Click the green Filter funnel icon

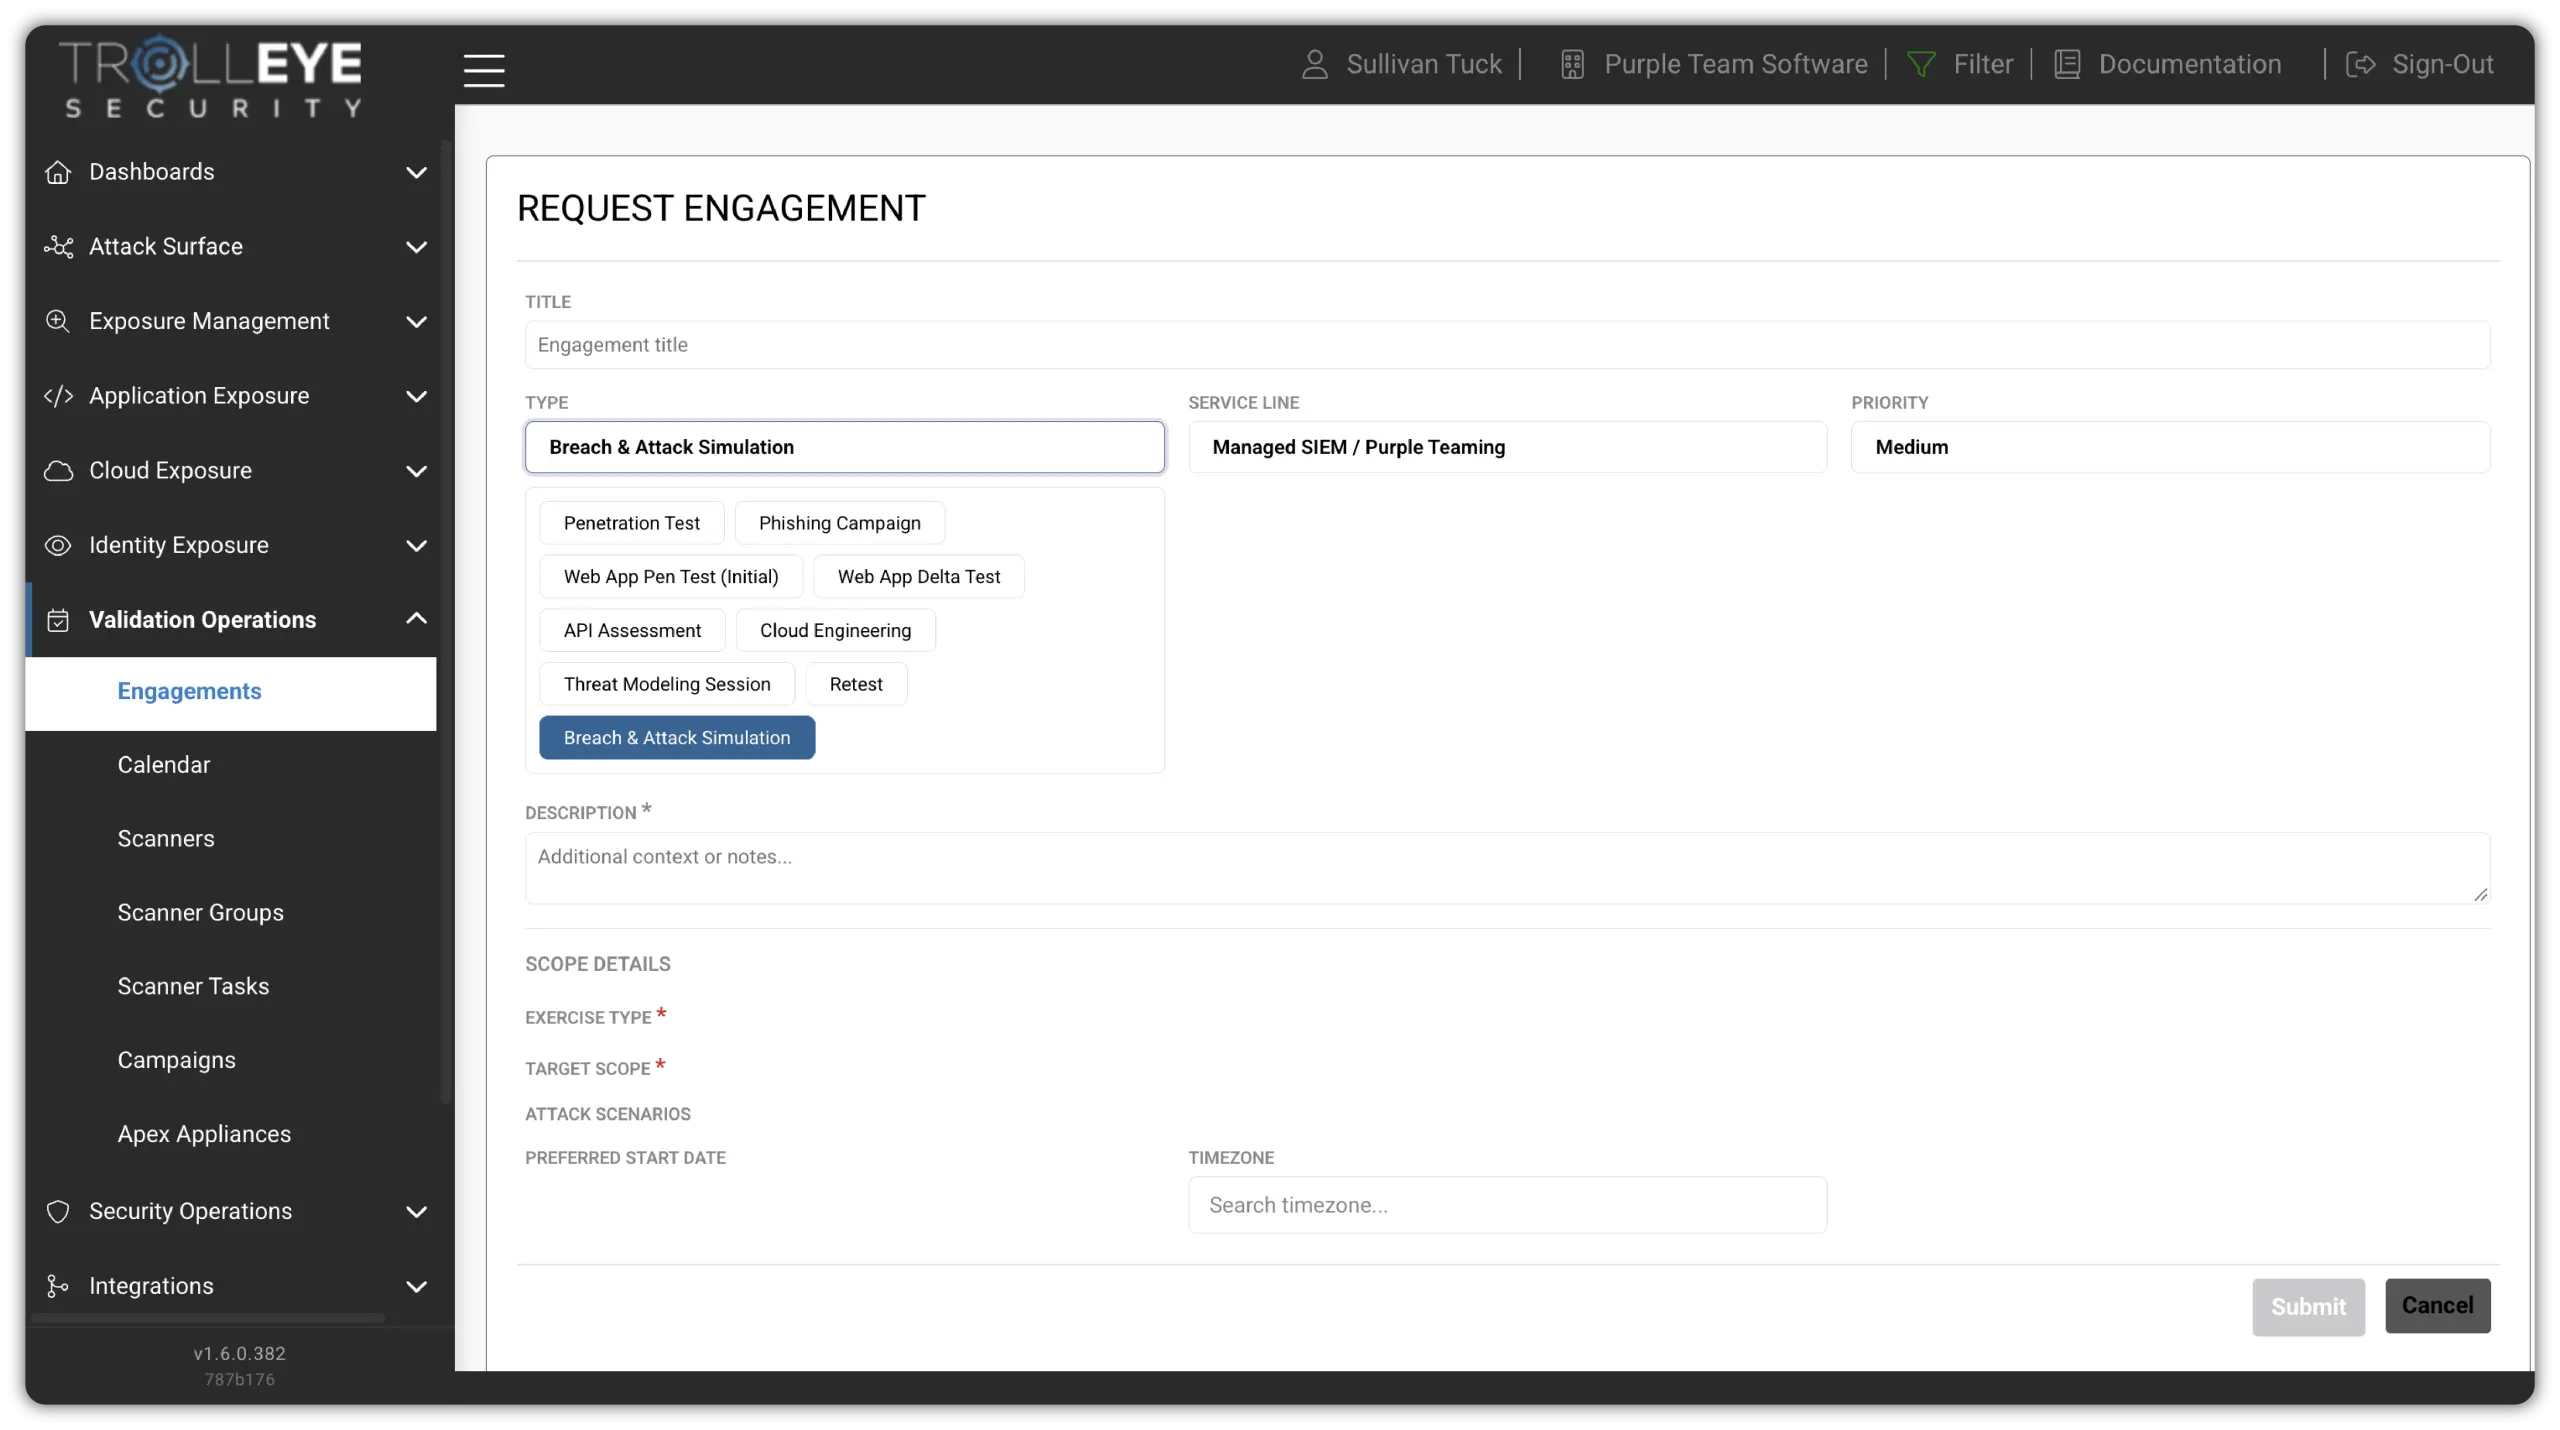tap(1921, 64)
